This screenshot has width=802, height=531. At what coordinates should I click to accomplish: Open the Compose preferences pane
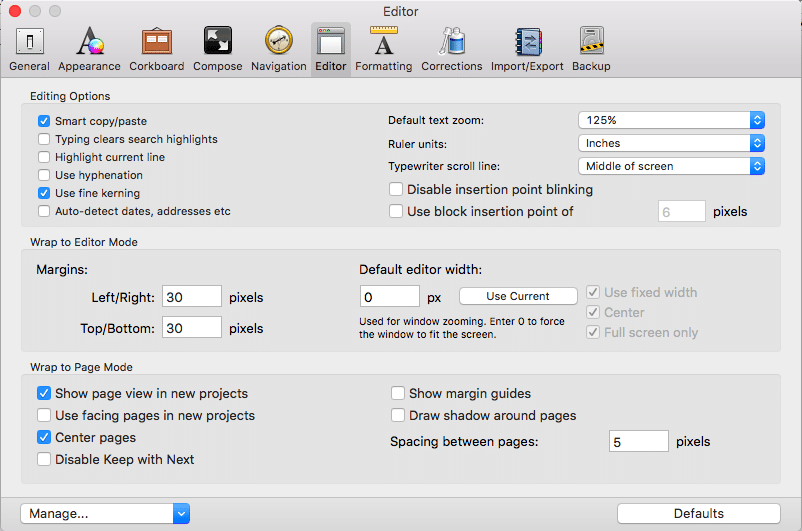(x=217, y=49)
